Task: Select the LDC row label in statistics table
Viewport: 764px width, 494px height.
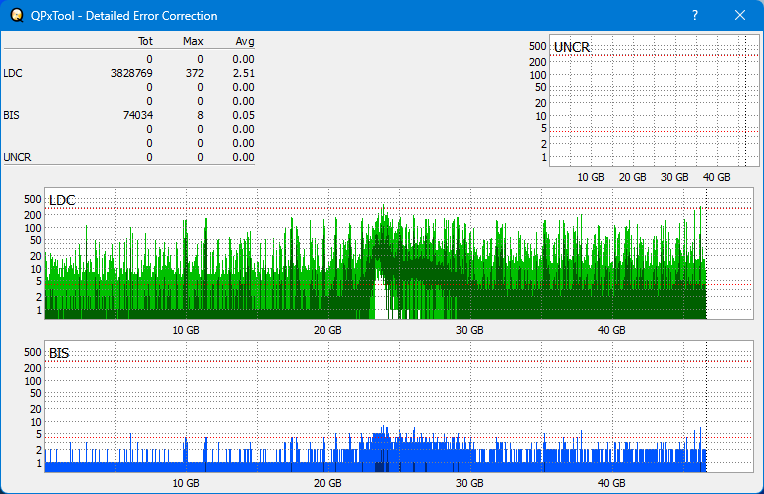Action: (x=13, y=73)
